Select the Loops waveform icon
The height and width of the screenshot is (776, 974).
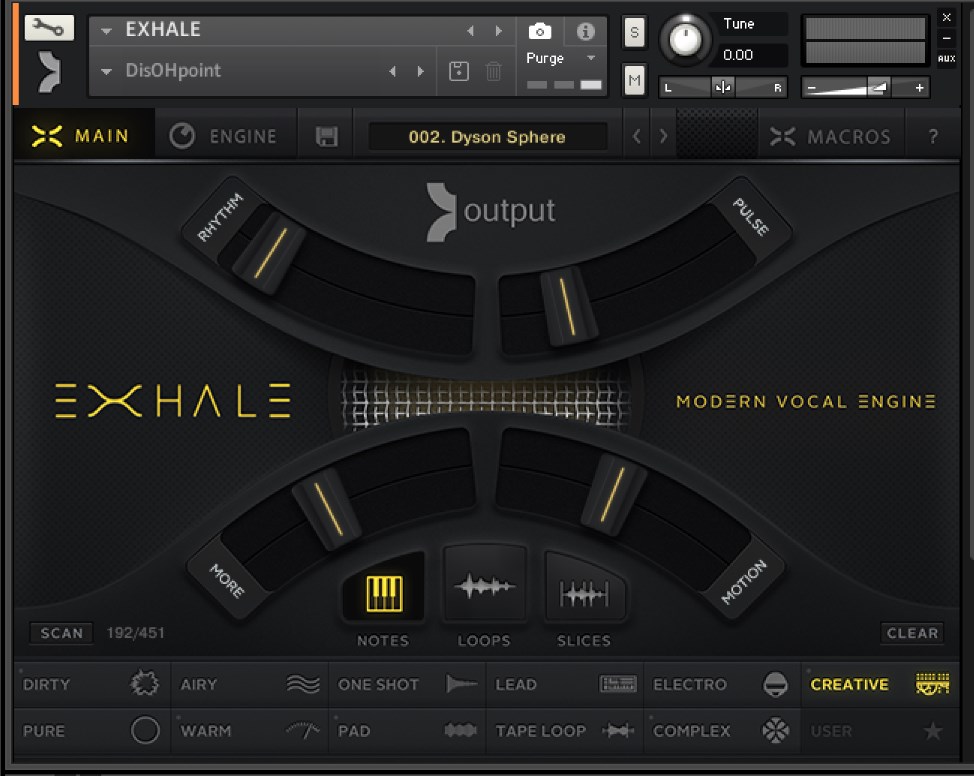coord(484,587)
